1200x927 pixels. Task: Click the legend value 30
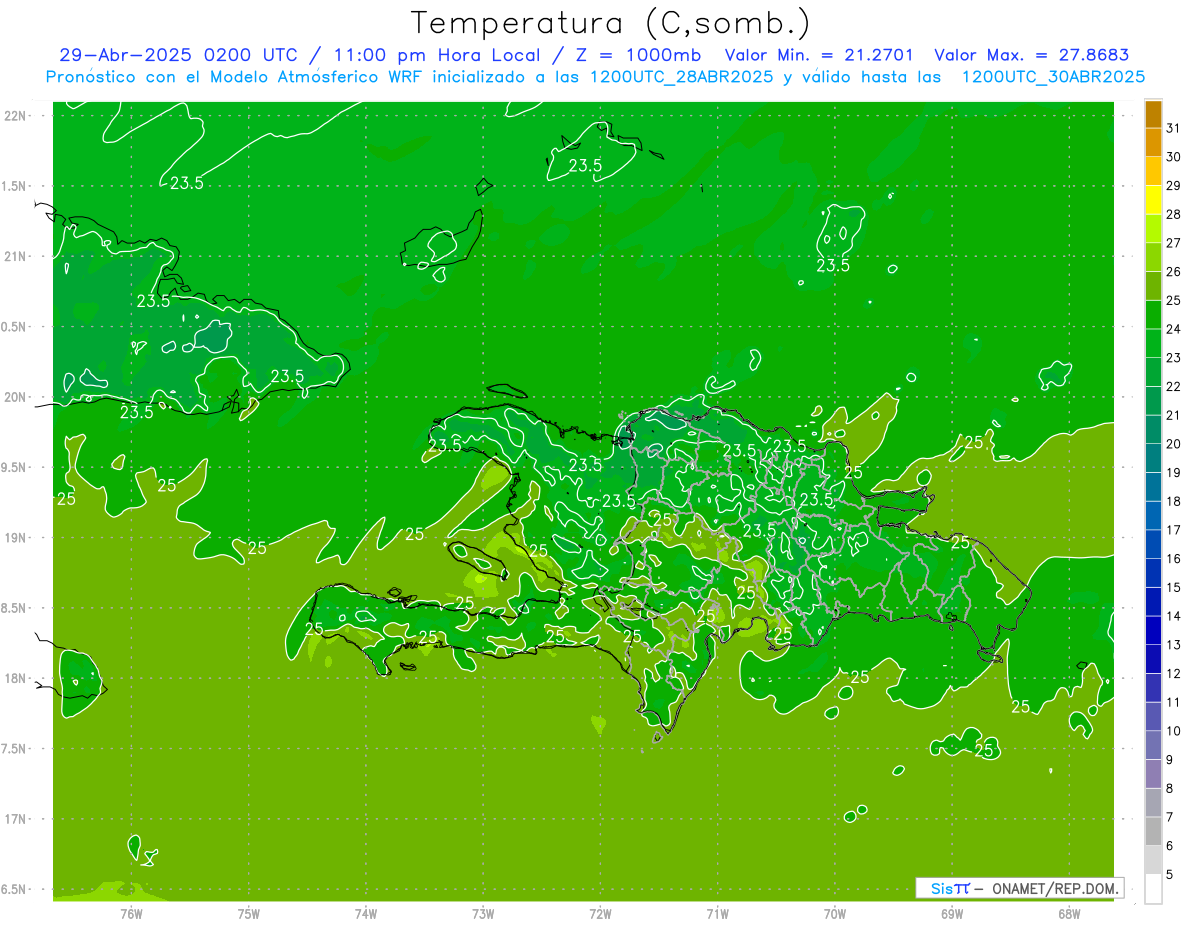pyautogui.click(x=1173, y=156)
